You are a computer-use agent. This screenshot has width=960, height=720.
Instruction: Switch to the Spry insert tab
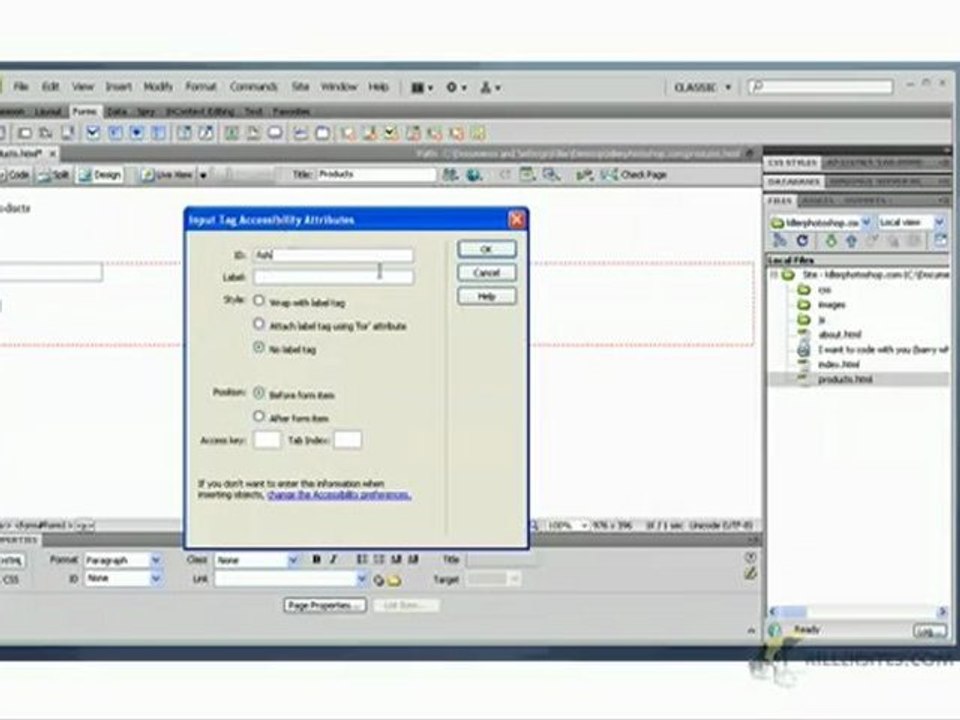tap(146, 111)
